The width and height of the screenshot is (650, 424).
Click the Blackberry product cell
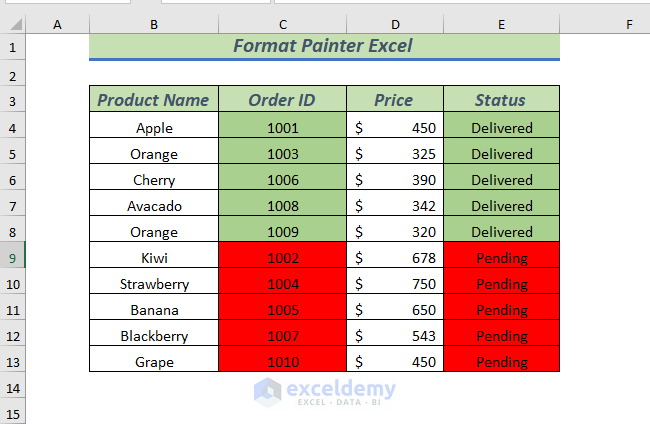tap(154, 336)
